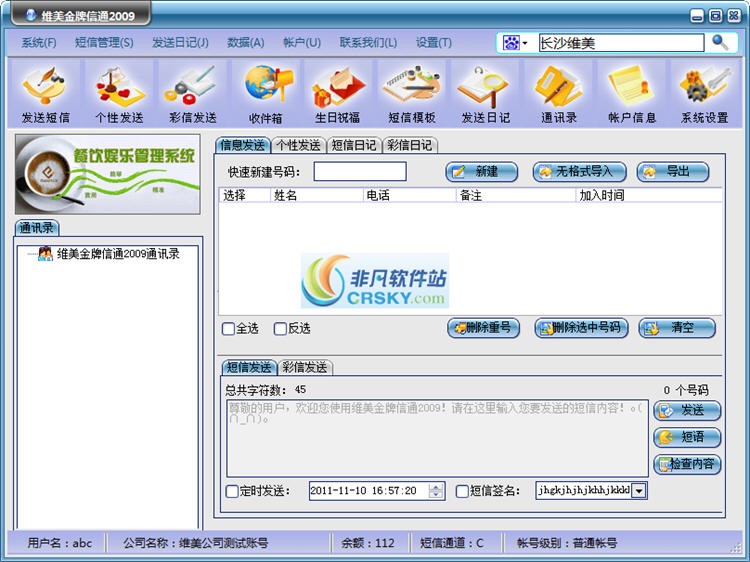
Task: Check the 全选 checkbox
Action: tap(229, 329)
